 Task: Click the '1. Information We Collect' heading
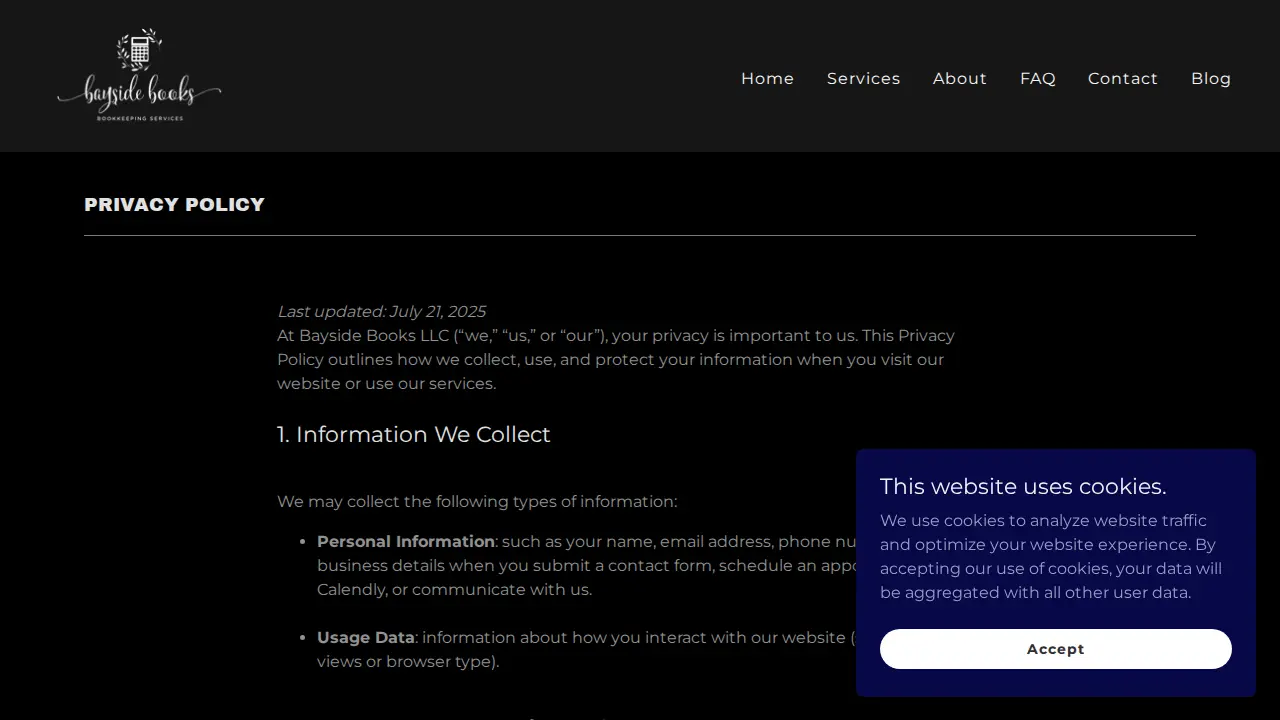click(414, 435)
